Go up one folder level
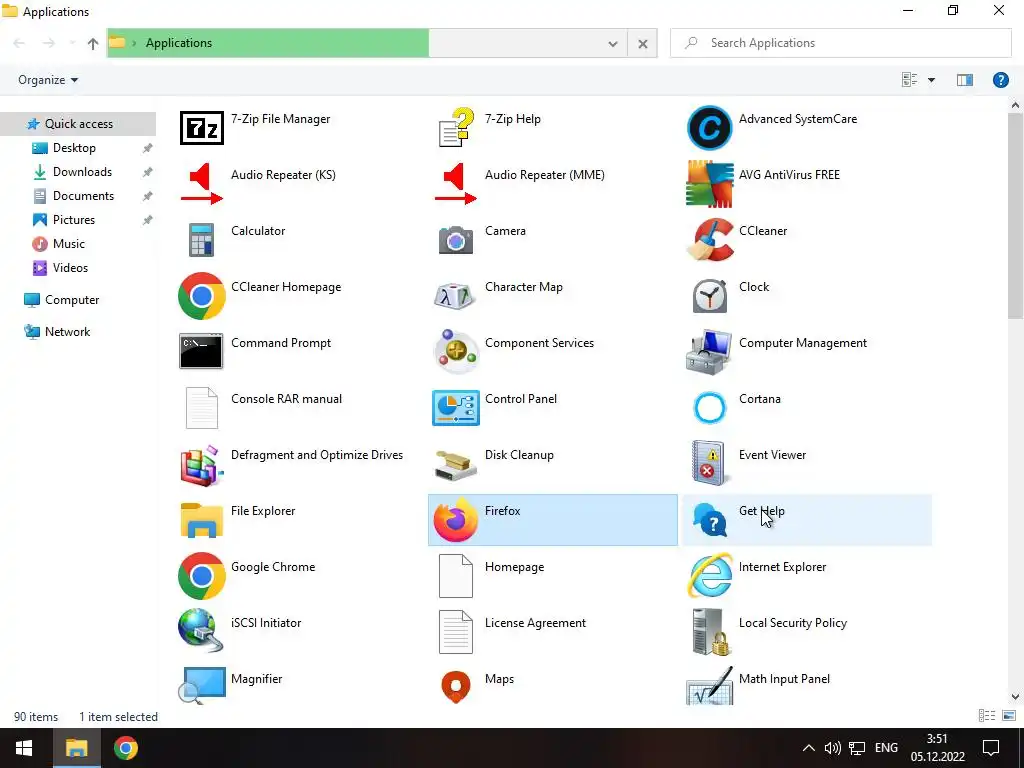1024x768 pixels. [93, 44]
